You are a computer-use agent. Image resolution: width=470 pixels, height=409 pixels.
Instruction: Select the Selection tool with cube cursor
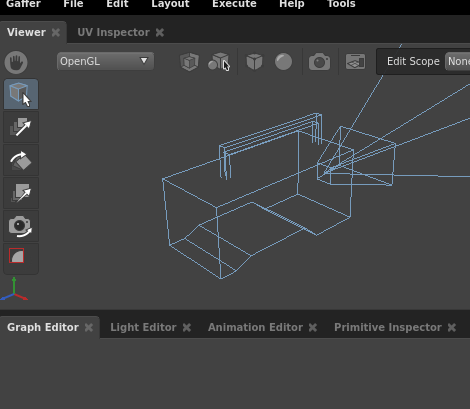tap(21, 94)
